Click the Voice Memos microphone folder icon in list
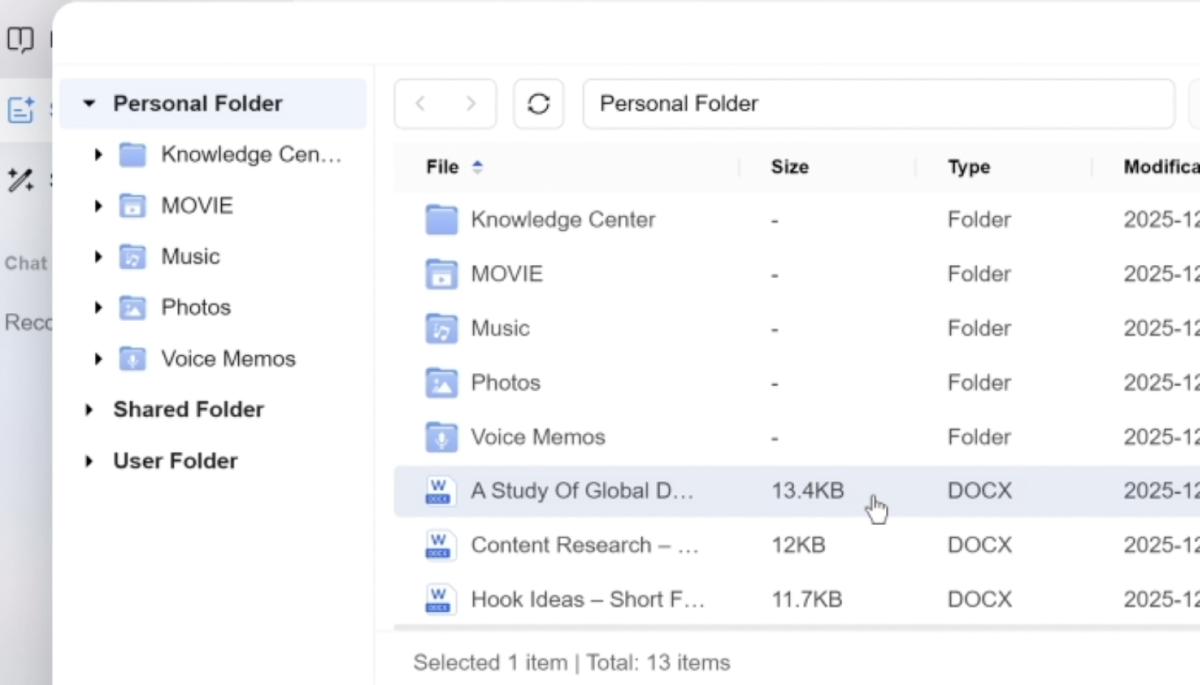This screenshot has height=685, width=1200. click(441, 437)
